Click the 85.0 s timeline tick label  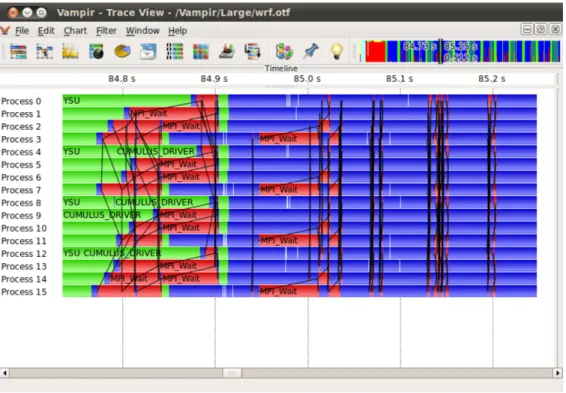[307, 79]
